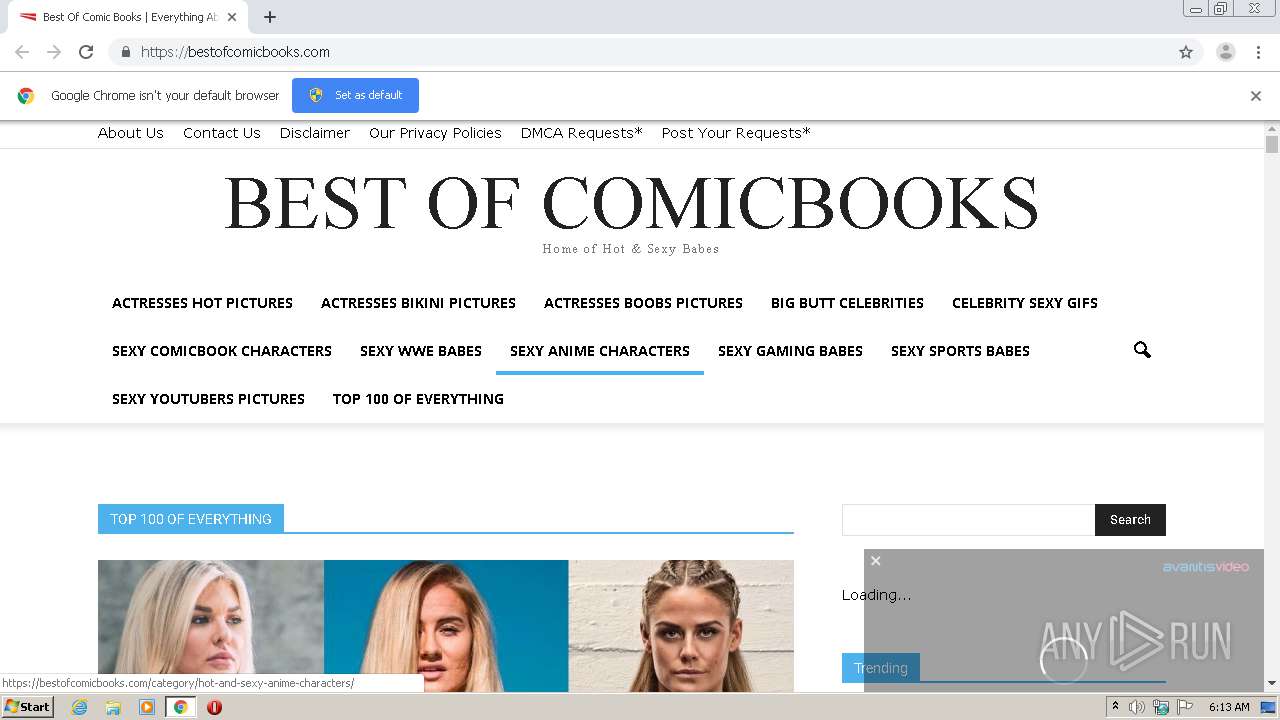Open Chrome three-dot menu
This screenshot has height=720, width=1280.
click(1258, 52)
